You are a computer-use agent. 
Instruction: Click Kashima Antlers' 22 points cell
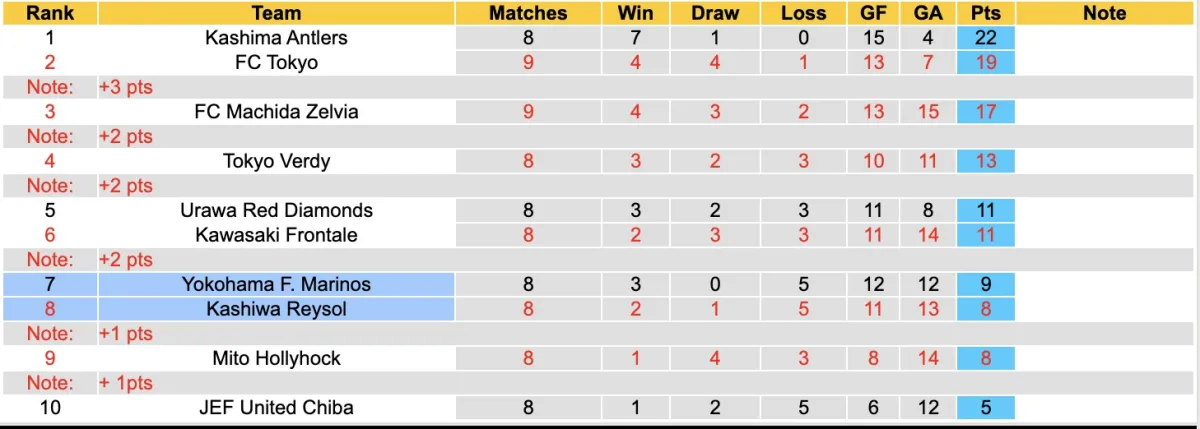[x=985, y=38]
